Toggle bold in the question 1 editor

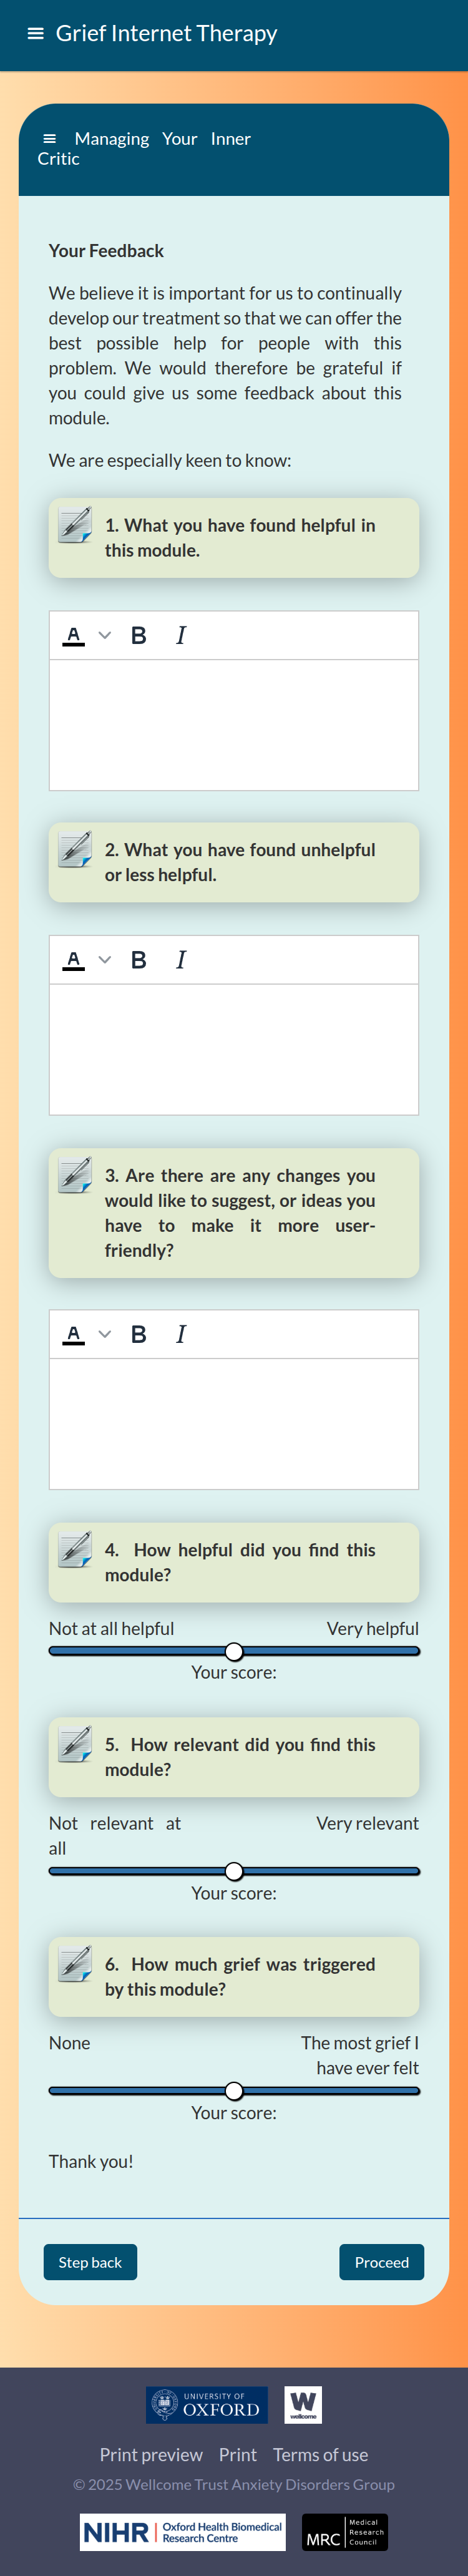(x=139, y=636)
